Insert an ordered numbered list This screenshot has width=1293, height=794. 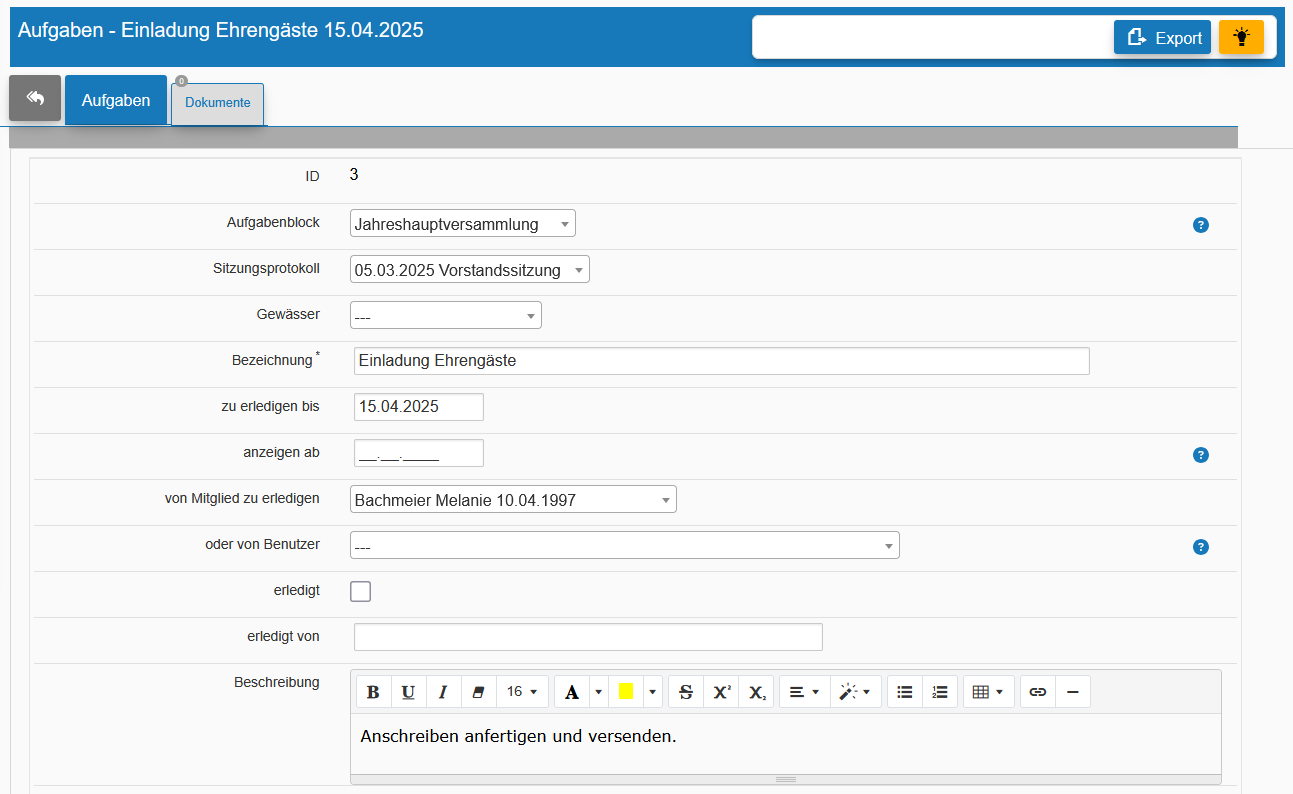coord(940,692)
